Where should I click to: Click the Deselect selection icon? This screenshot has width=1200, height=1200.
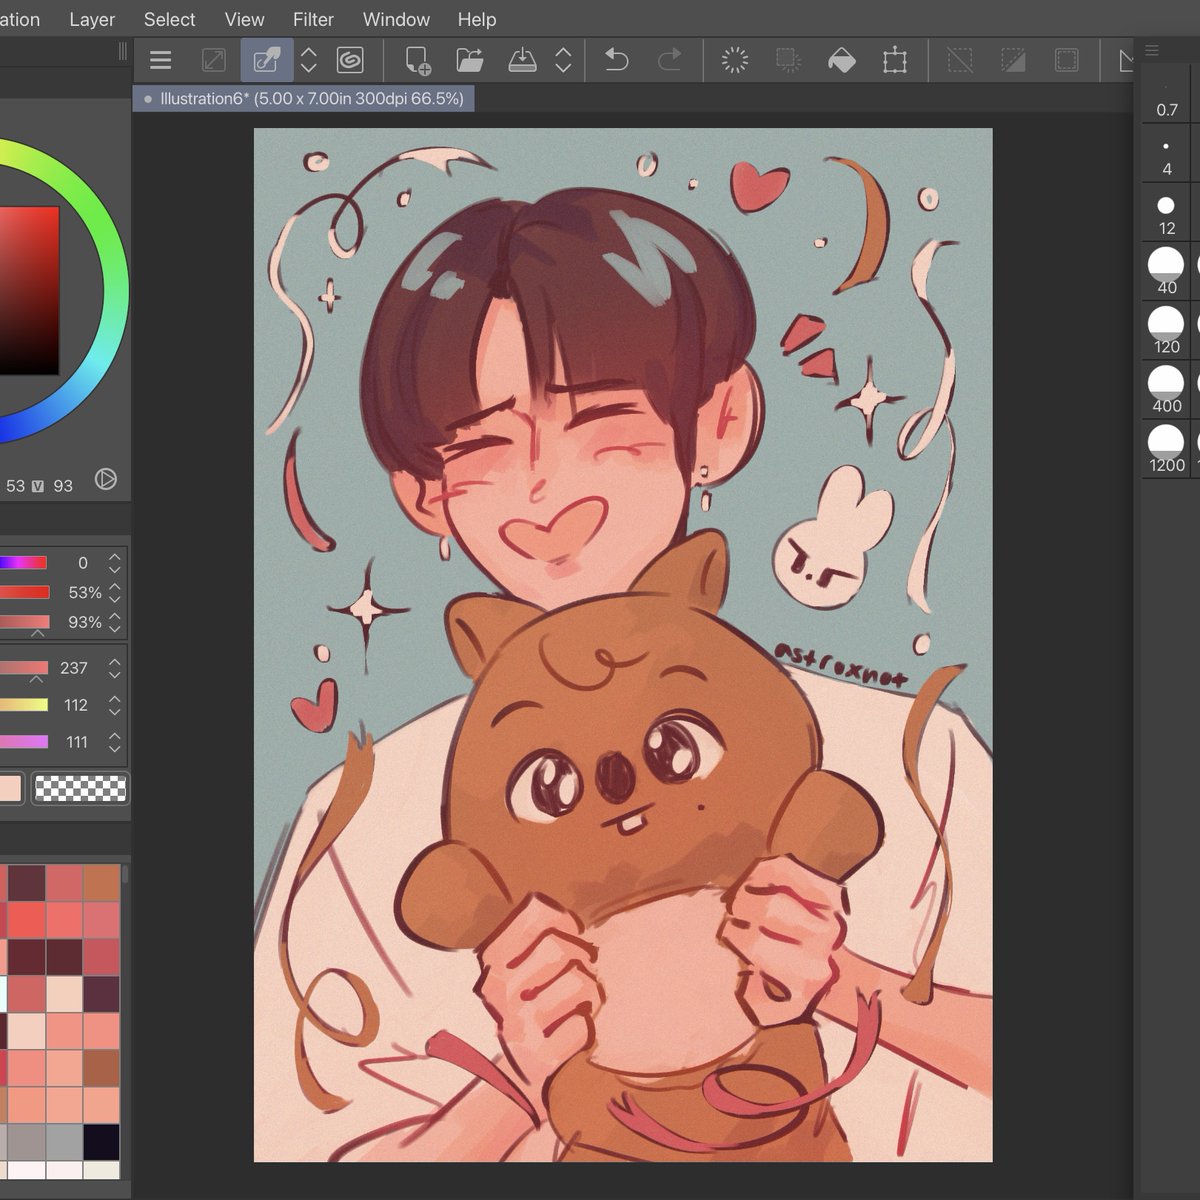click(960, 60)
